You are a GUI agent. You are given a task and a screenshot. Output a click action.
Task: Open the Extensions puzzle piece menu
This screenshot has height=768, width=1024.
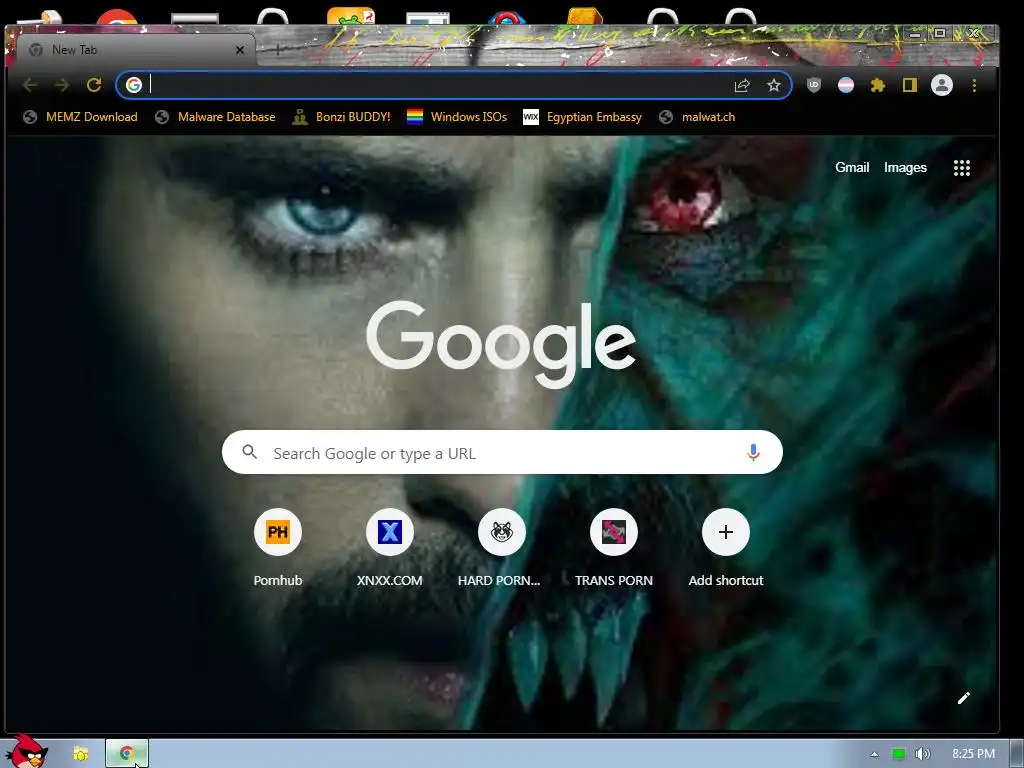click(878, 85)
